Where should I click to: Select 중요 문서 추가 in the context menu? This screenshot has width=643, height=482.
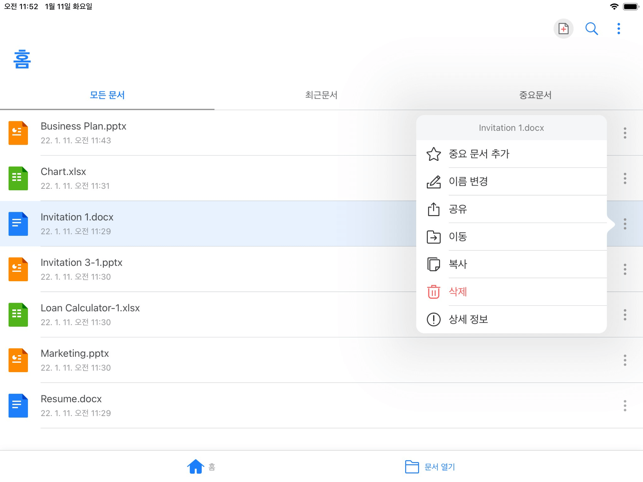pos(511,154)
